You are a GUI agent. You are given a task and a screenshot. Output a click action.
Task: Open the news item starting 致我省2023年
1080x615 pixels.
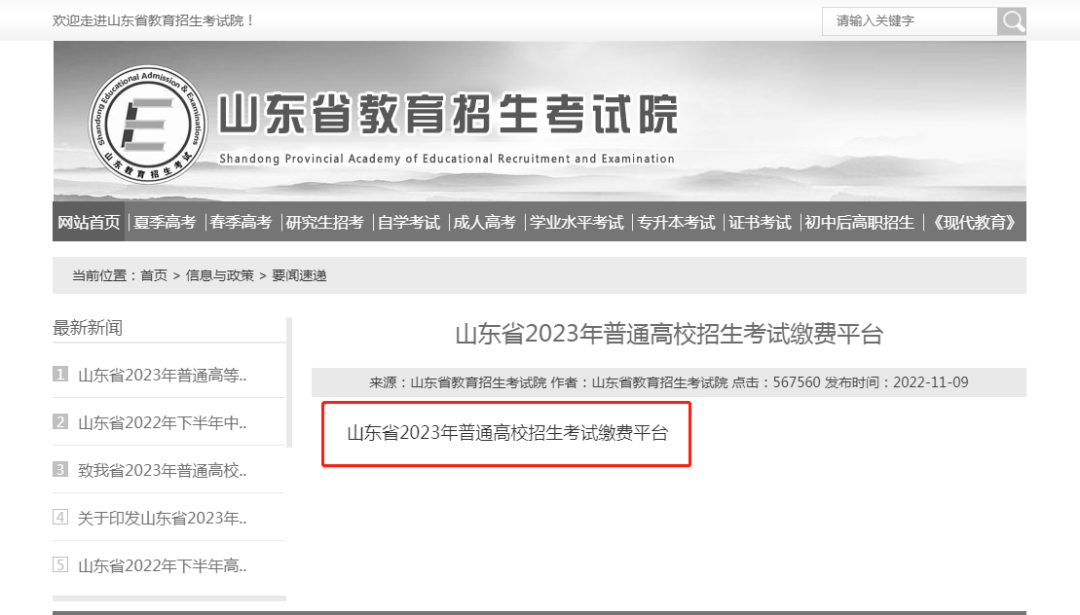coord(165,470)
